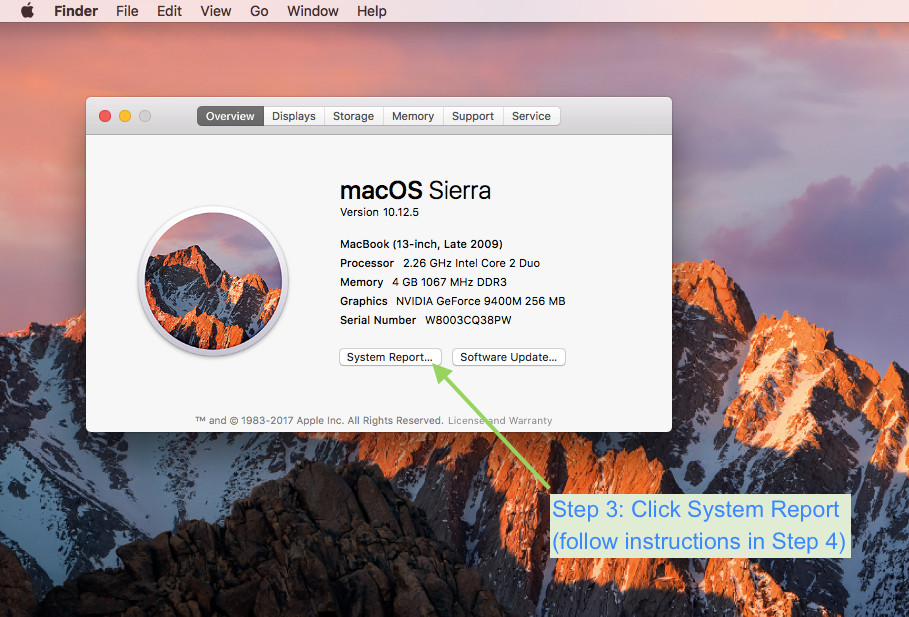Click the System Report button
Viewport: 909px width, 617px height.
pos(390,357)
